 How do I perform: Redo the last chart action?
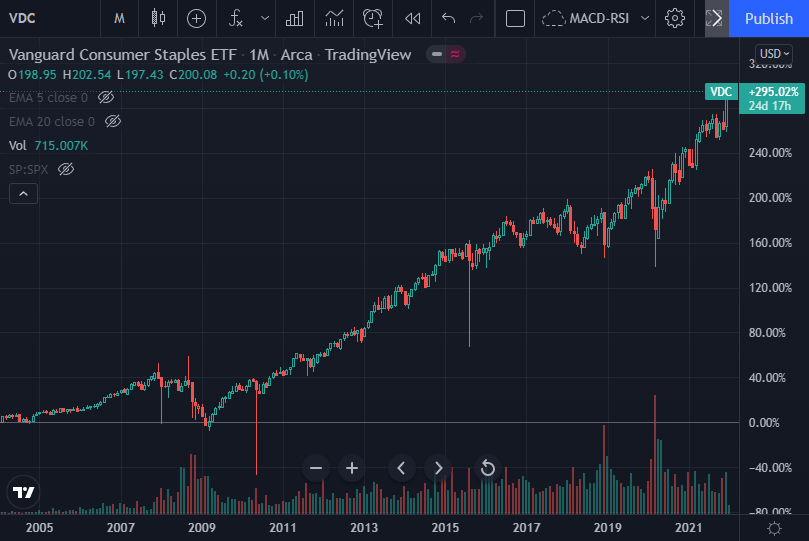click(x=477, y=19)
